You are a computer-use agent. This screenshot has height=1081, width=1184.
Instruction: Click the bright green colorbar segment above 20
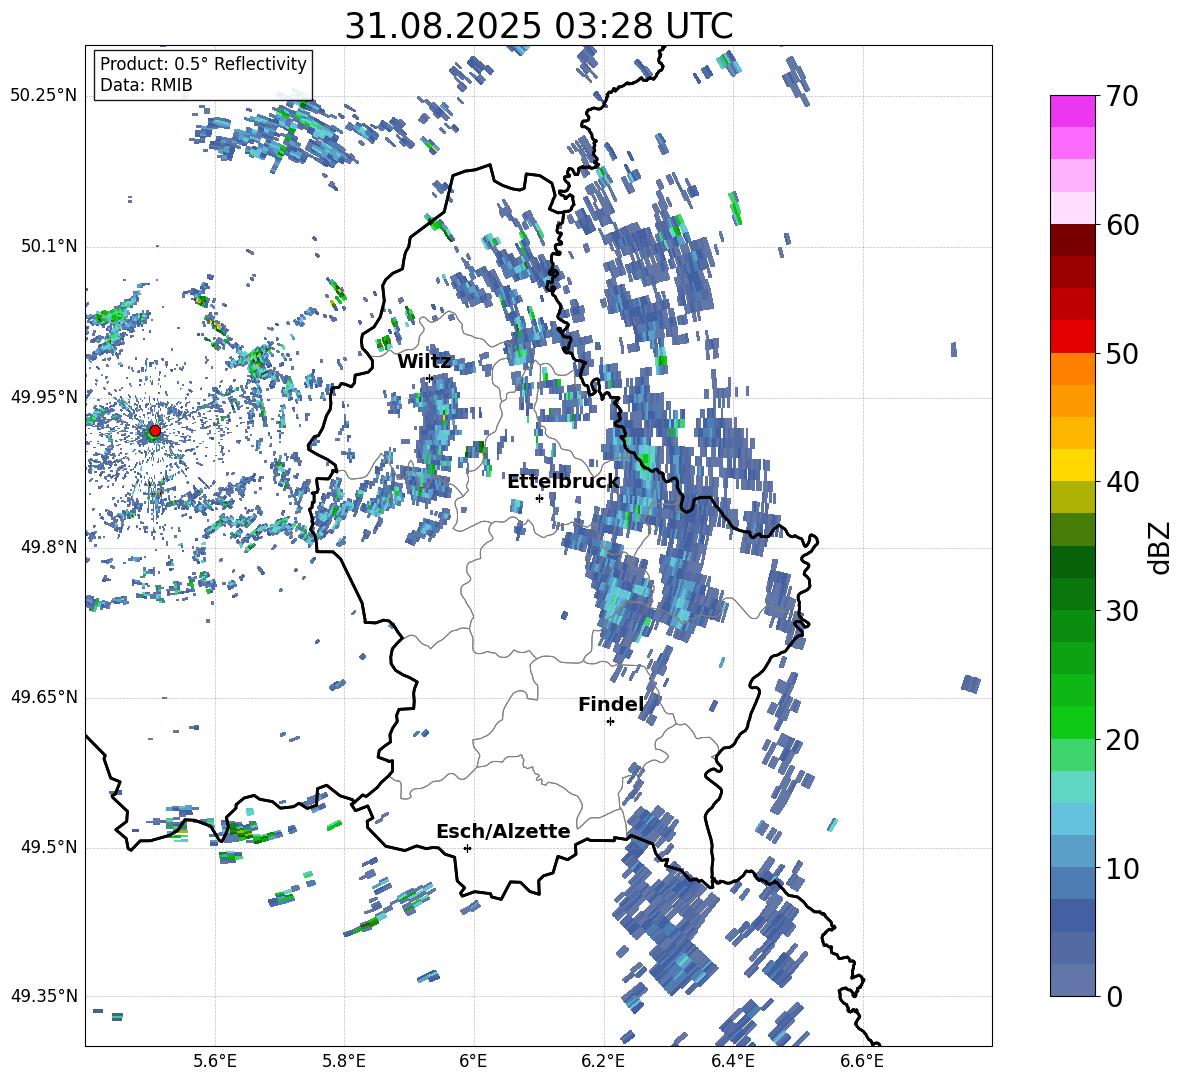[x=1072, y=722]
